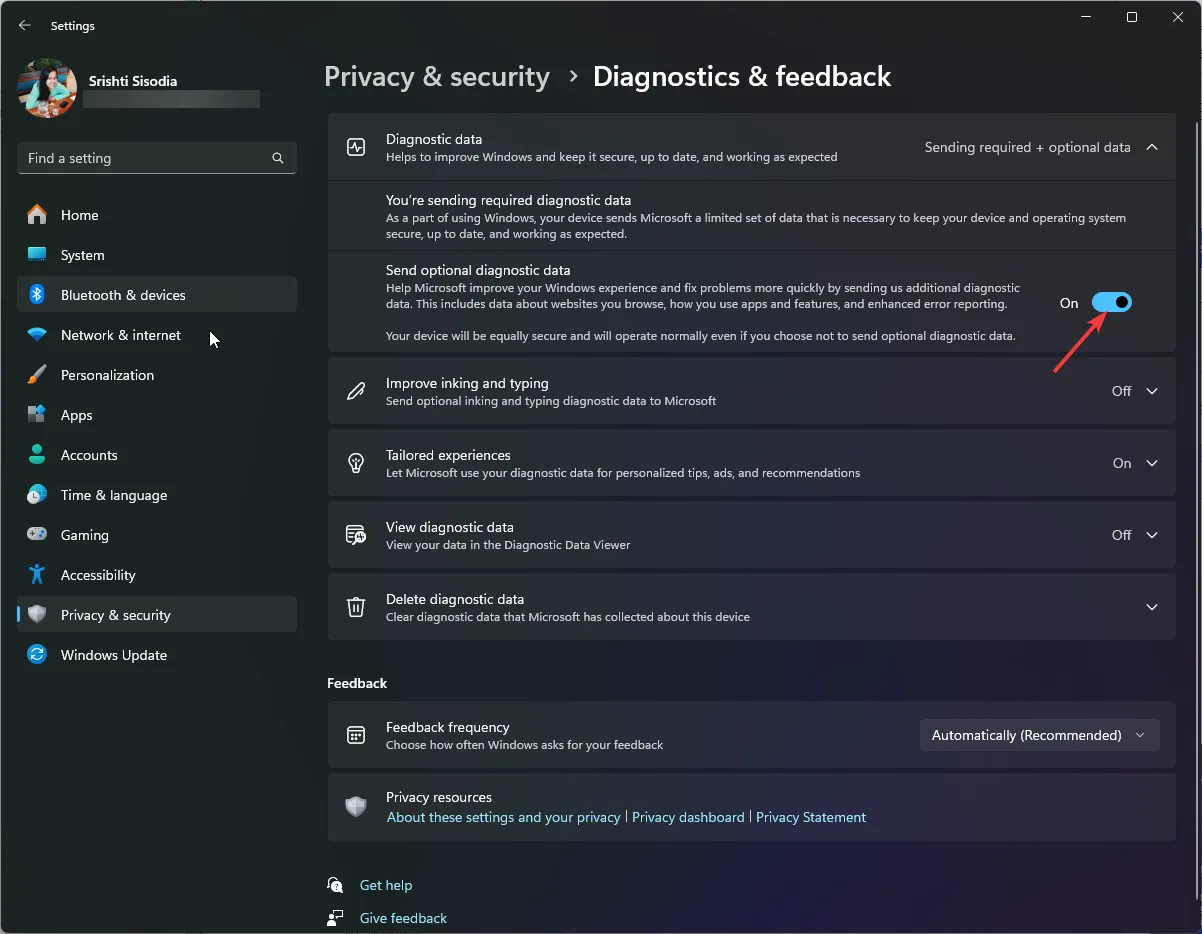Click the Give feedback icon

coord(335,918)
